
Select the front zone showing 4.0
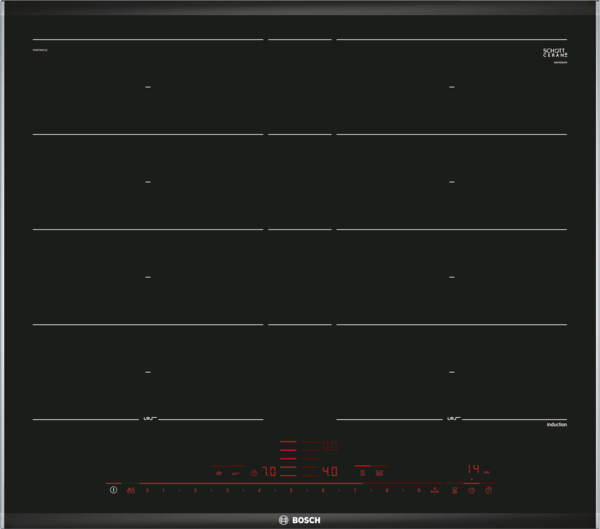(x=329, y=471)
